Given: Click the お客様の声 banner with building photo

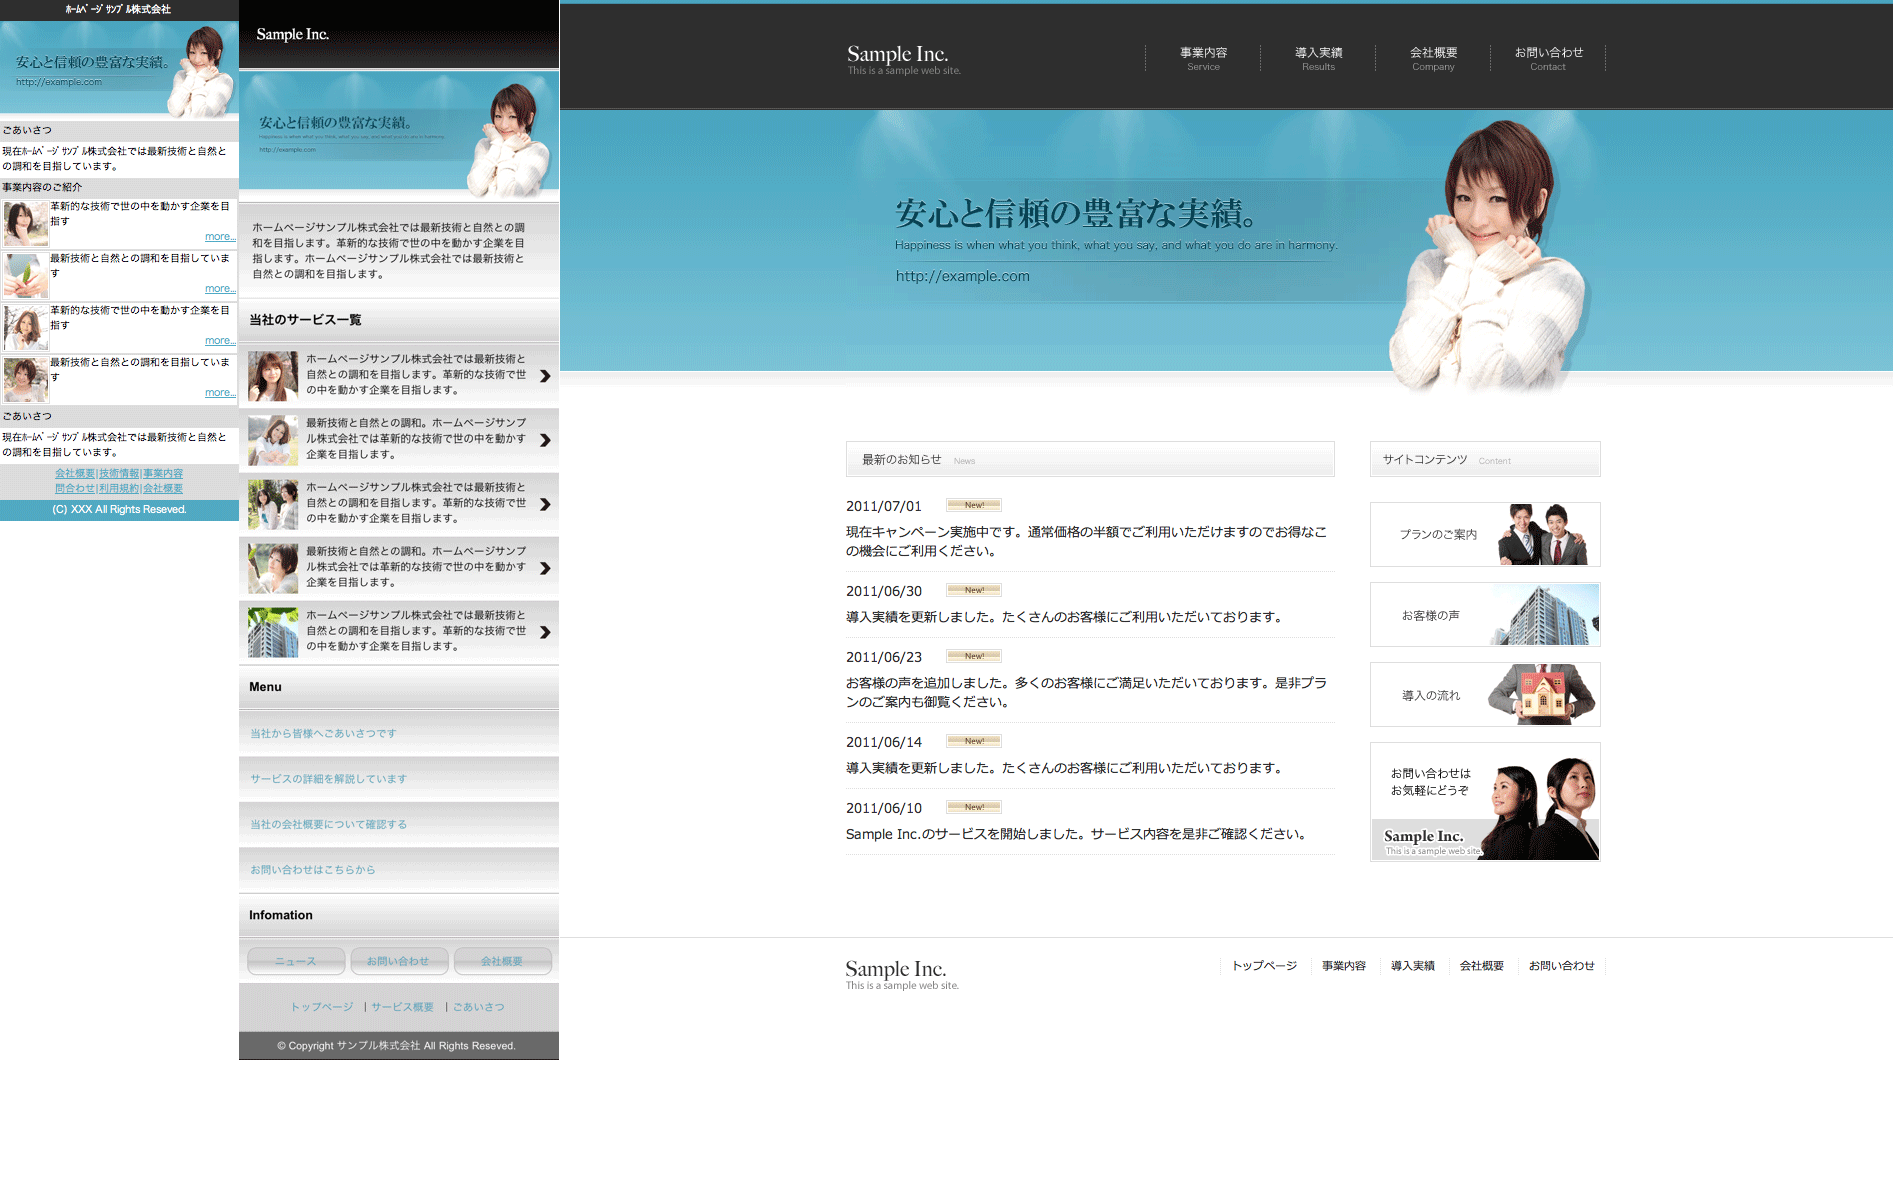Looking at the screenshot, I should click(1485, 615).
